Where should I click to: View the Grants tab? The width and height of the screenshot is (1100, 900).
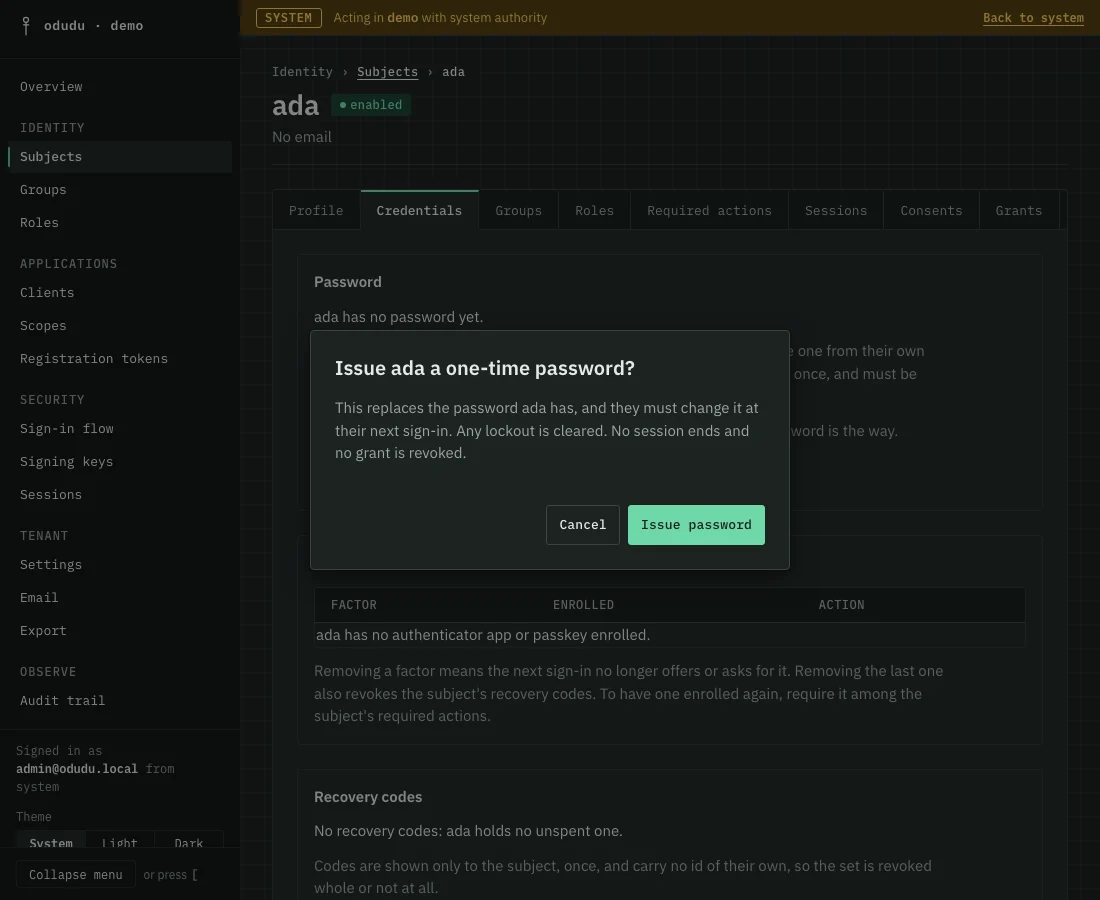coord(1019,210)
